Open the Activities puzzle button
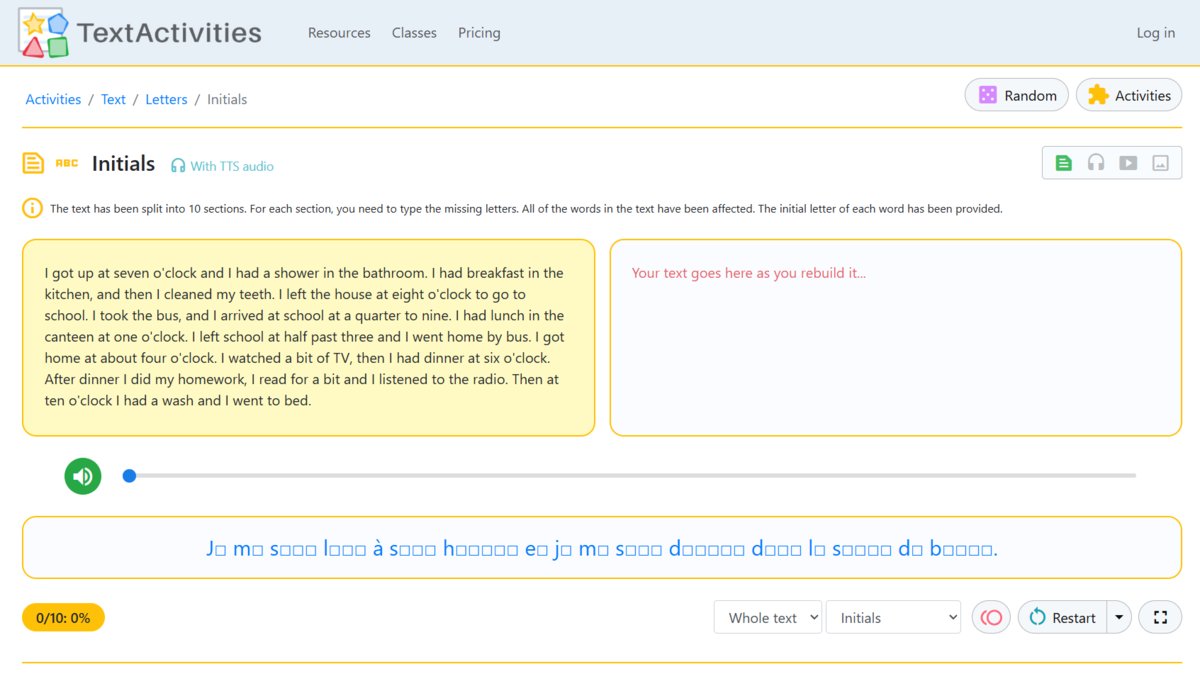The height and width of the screenshot is (686, 1200). 1129,95
